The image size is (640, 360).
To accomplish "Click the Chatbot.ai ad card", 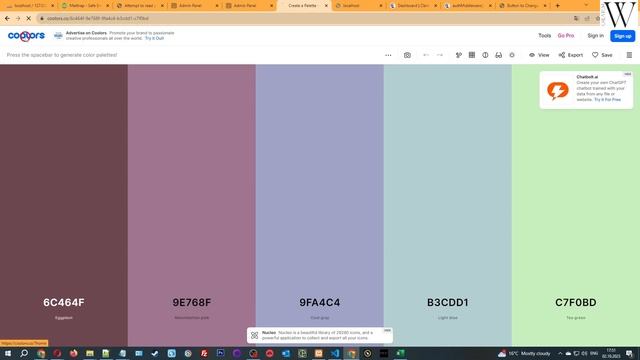I will [586, 90].
